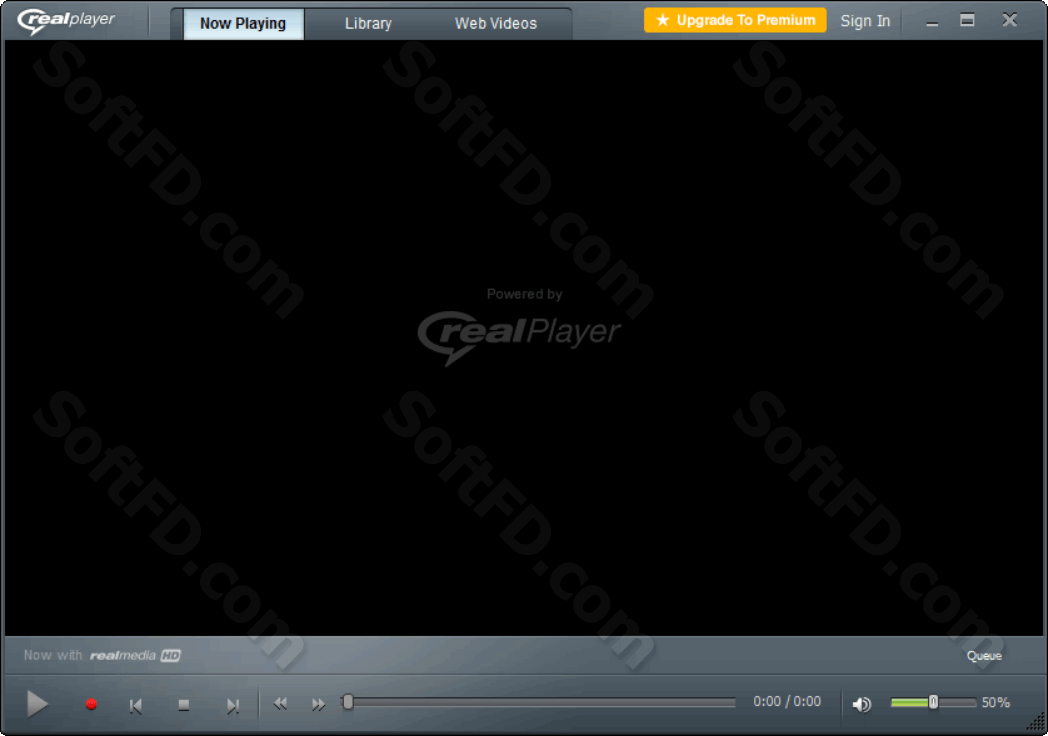The width and height of the screenshot is (1048, 736).
Task: Click the 50% volume readout
Action: tap(996, 703)
